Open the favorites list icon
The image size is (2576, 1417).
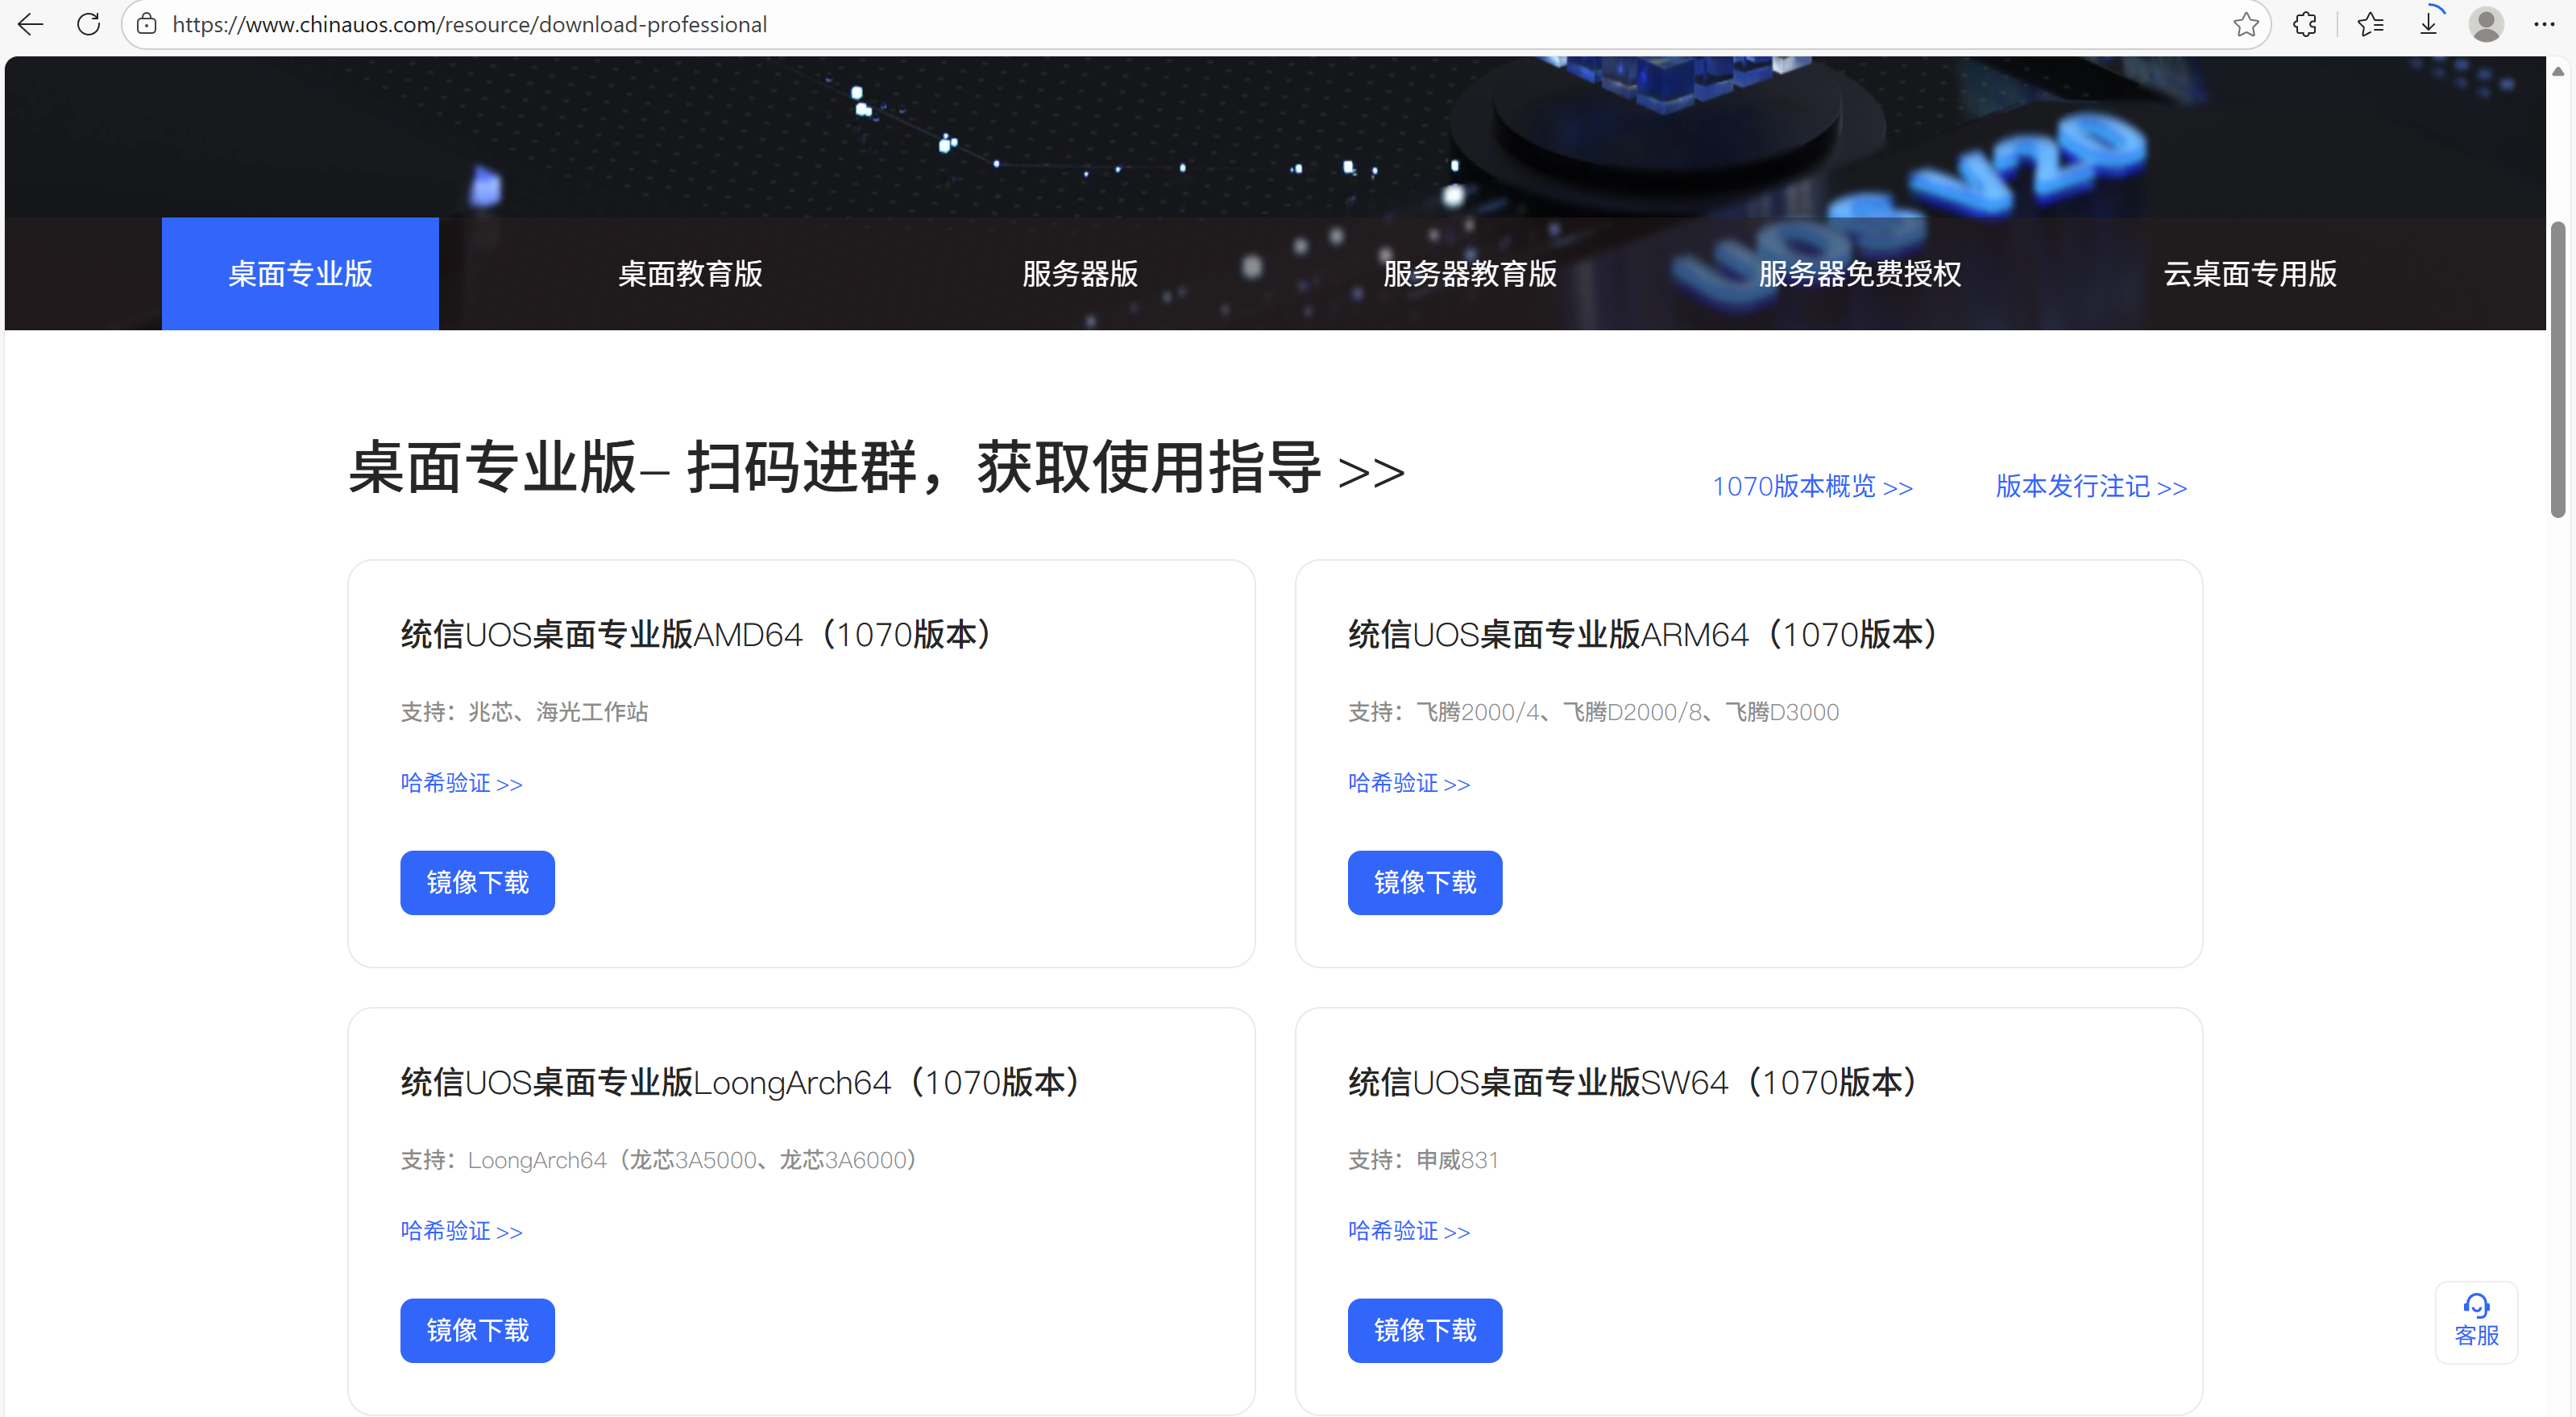(x=2370, y=24)
